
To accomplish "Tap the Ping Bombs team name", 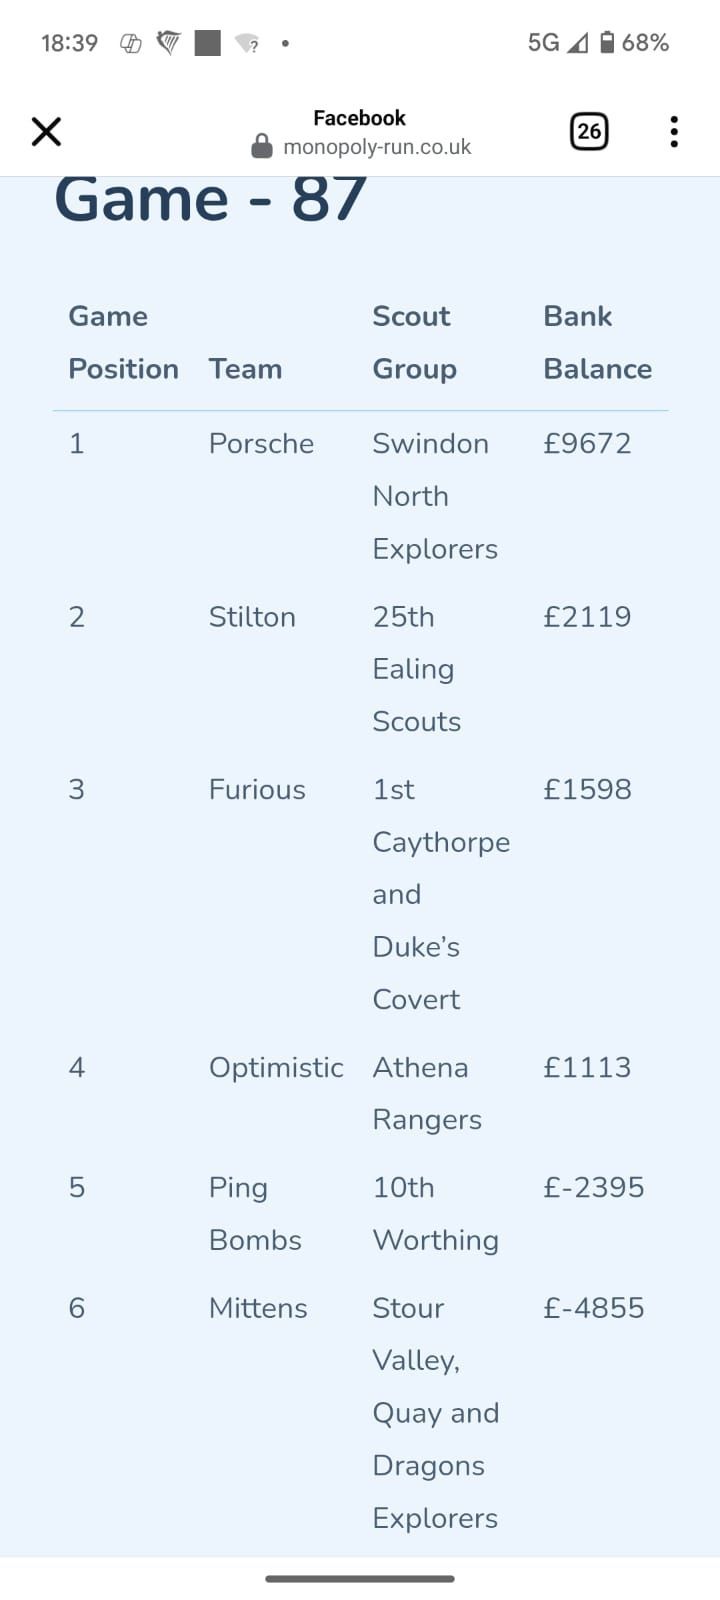I will point(255,1213).
